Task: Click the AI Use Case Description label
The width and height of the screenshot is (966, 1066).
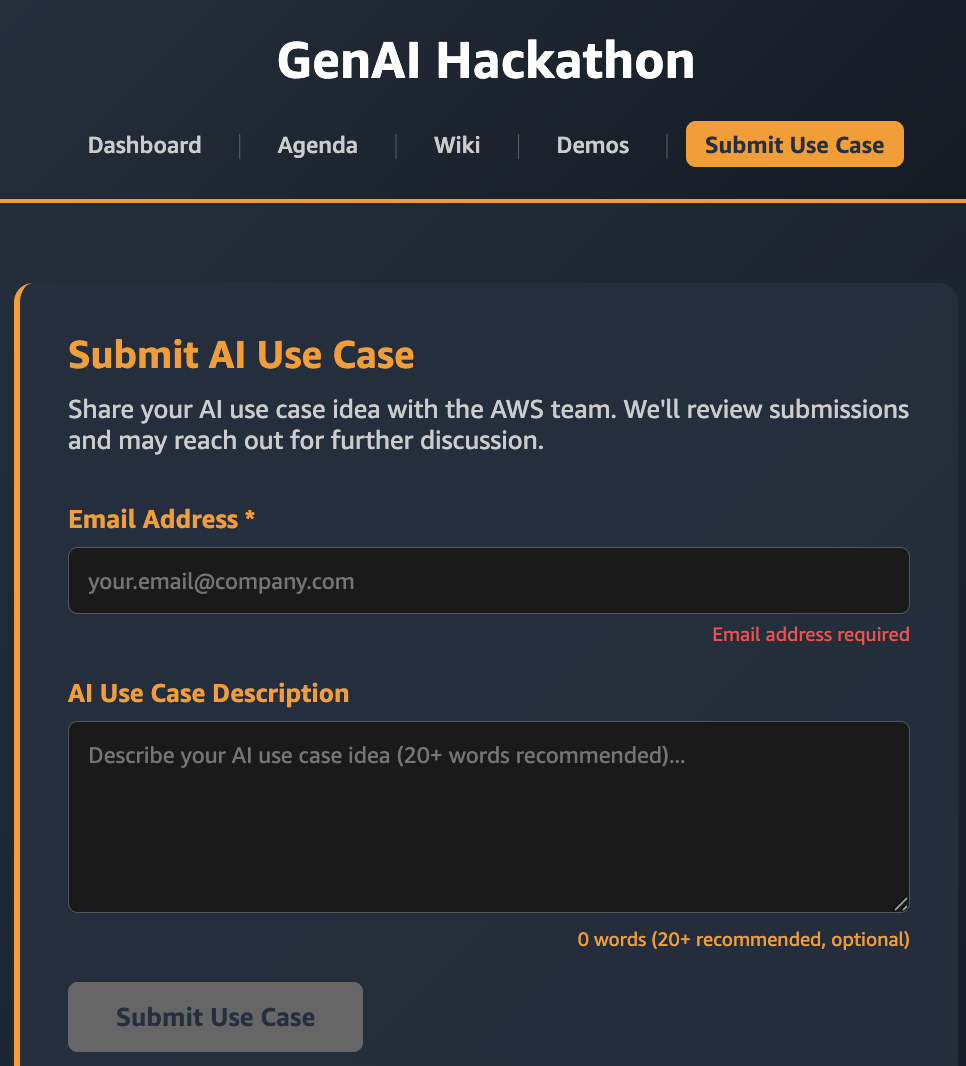Action: pos(208,692)
